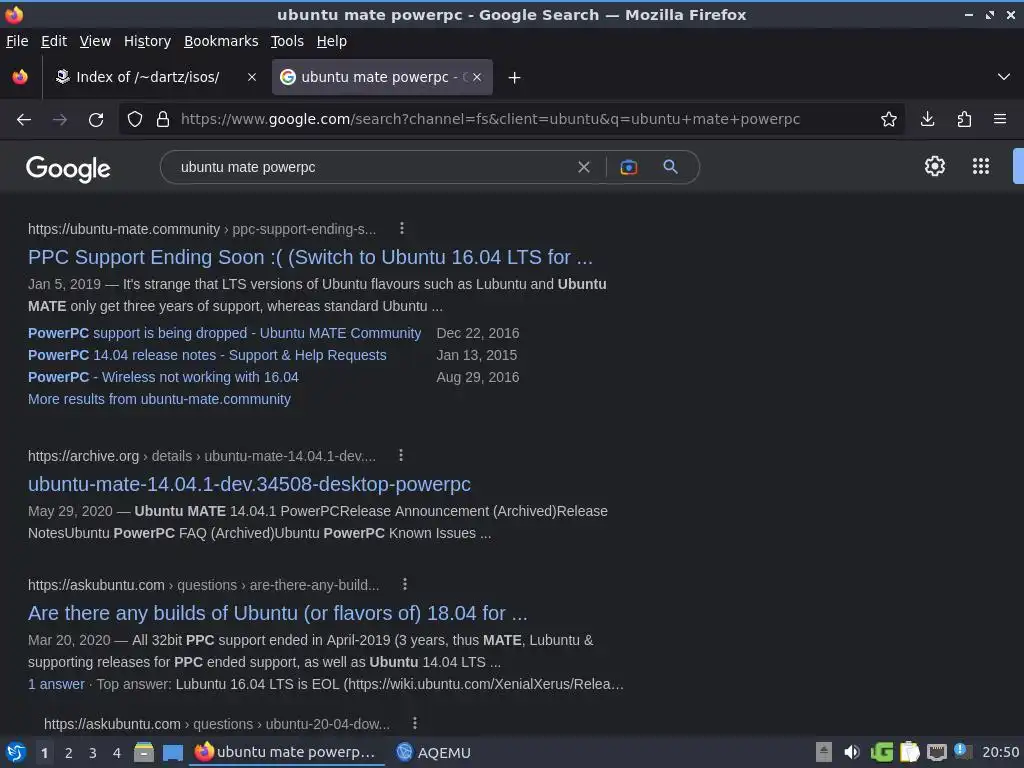This screenshot has height=768, width=1024.
Task: Focus AQEMU window in taskbar
Action: (x=434, y=752)
